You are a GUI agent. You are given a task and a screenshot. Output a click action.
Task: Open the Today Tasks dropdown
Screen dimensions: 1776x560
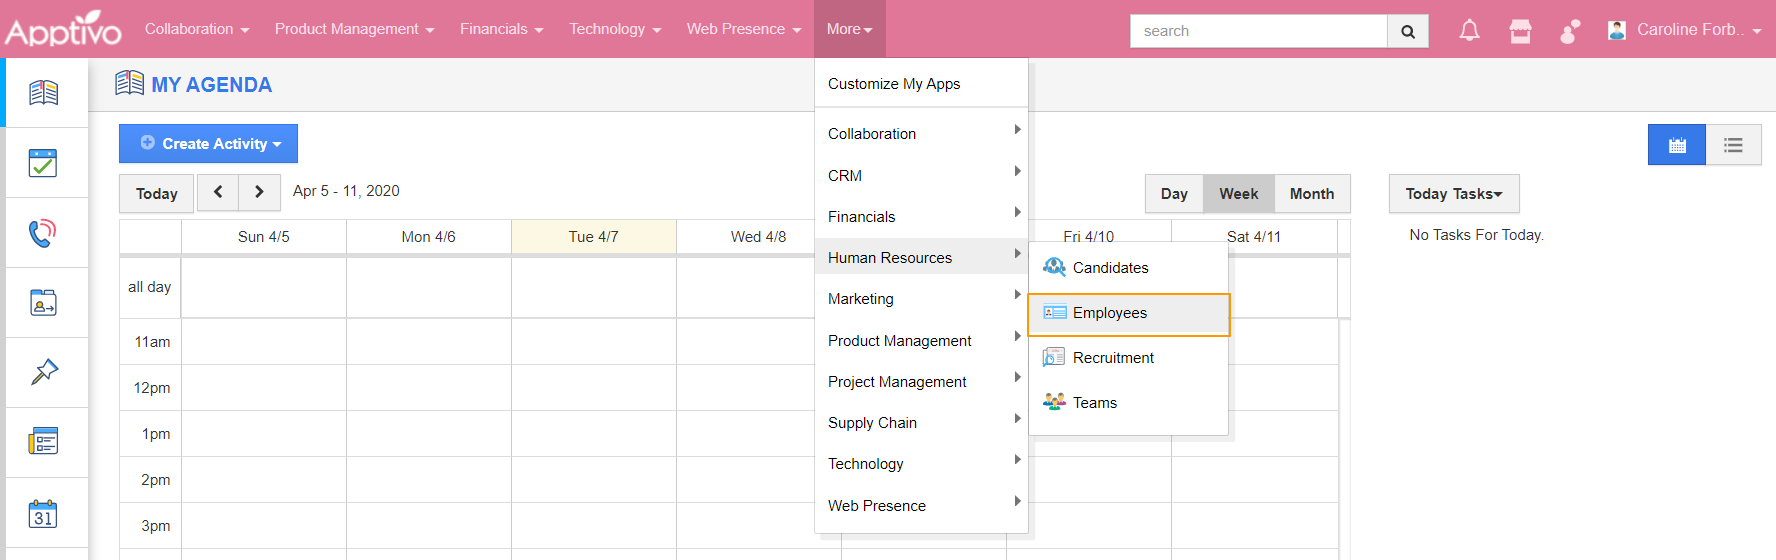(x=1454, y=194)
